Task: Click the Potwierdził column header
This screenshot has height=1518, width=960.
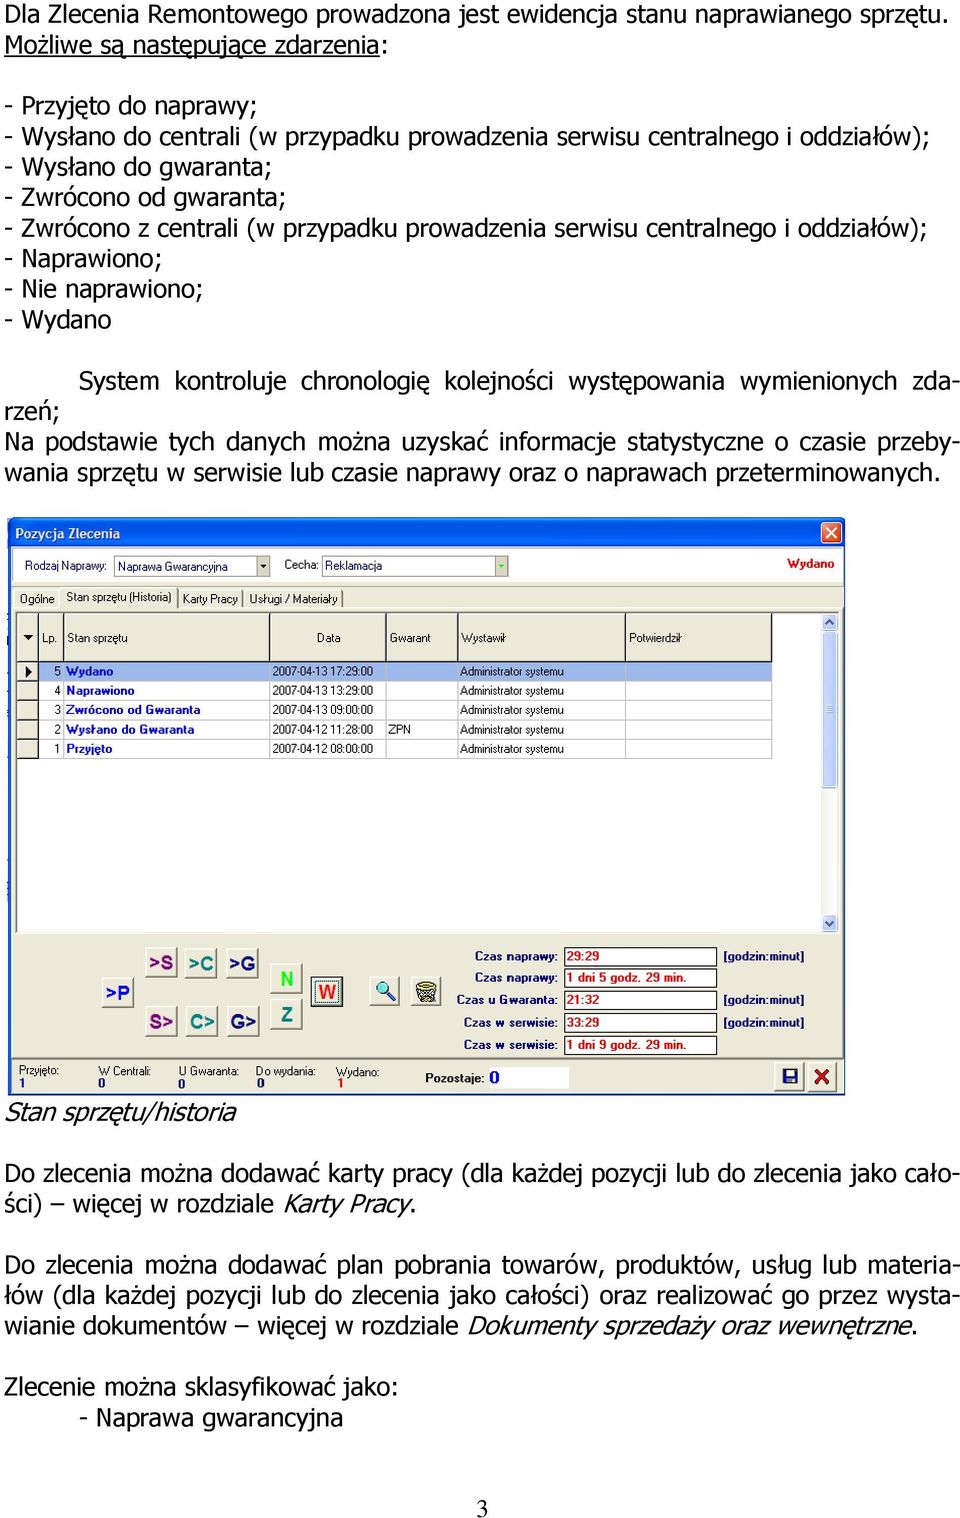Action: [698, 638]
